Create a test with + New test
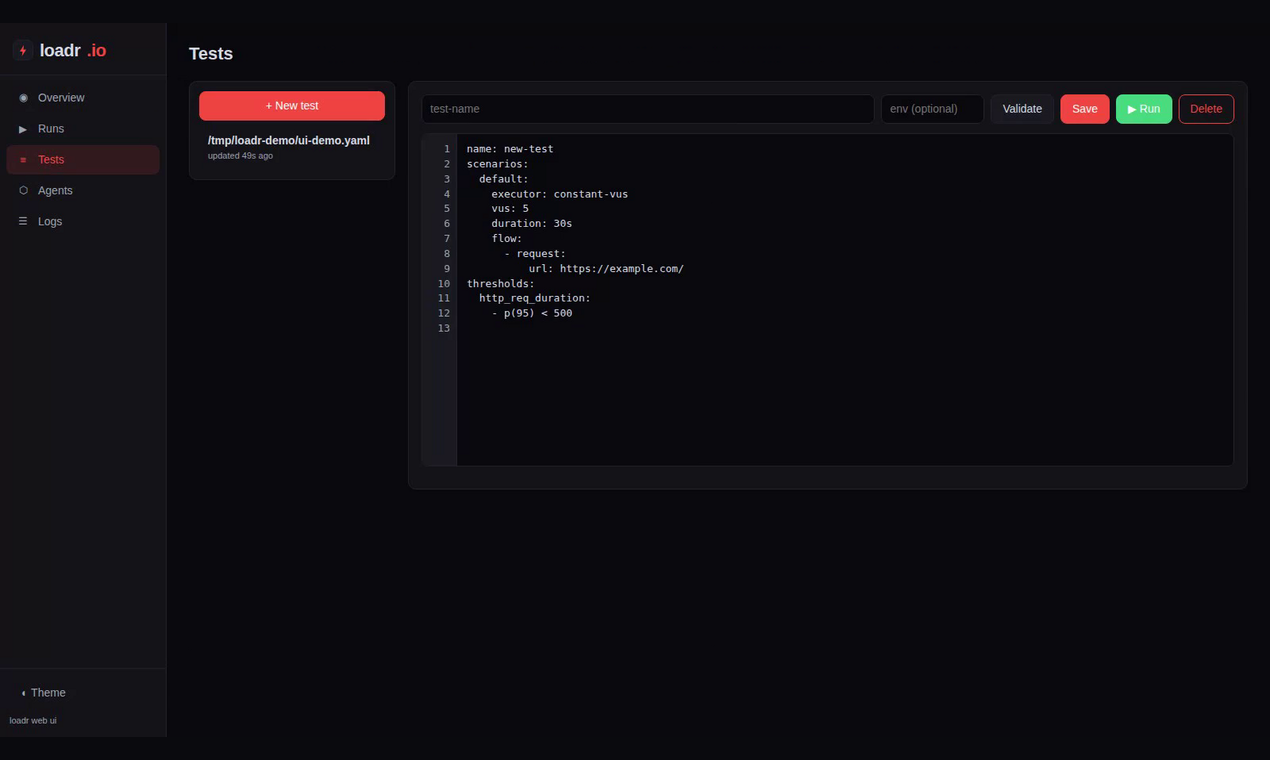 292,106
